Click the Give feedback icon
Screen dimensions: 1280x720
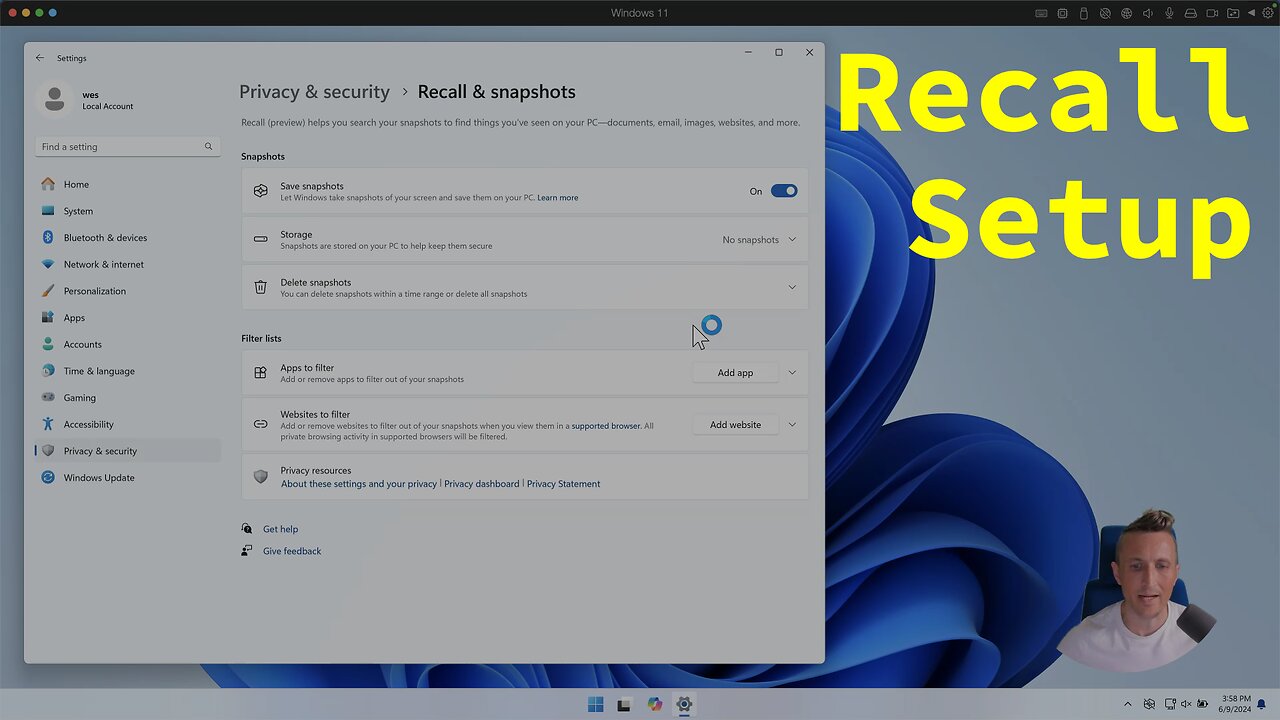[247, 551]
